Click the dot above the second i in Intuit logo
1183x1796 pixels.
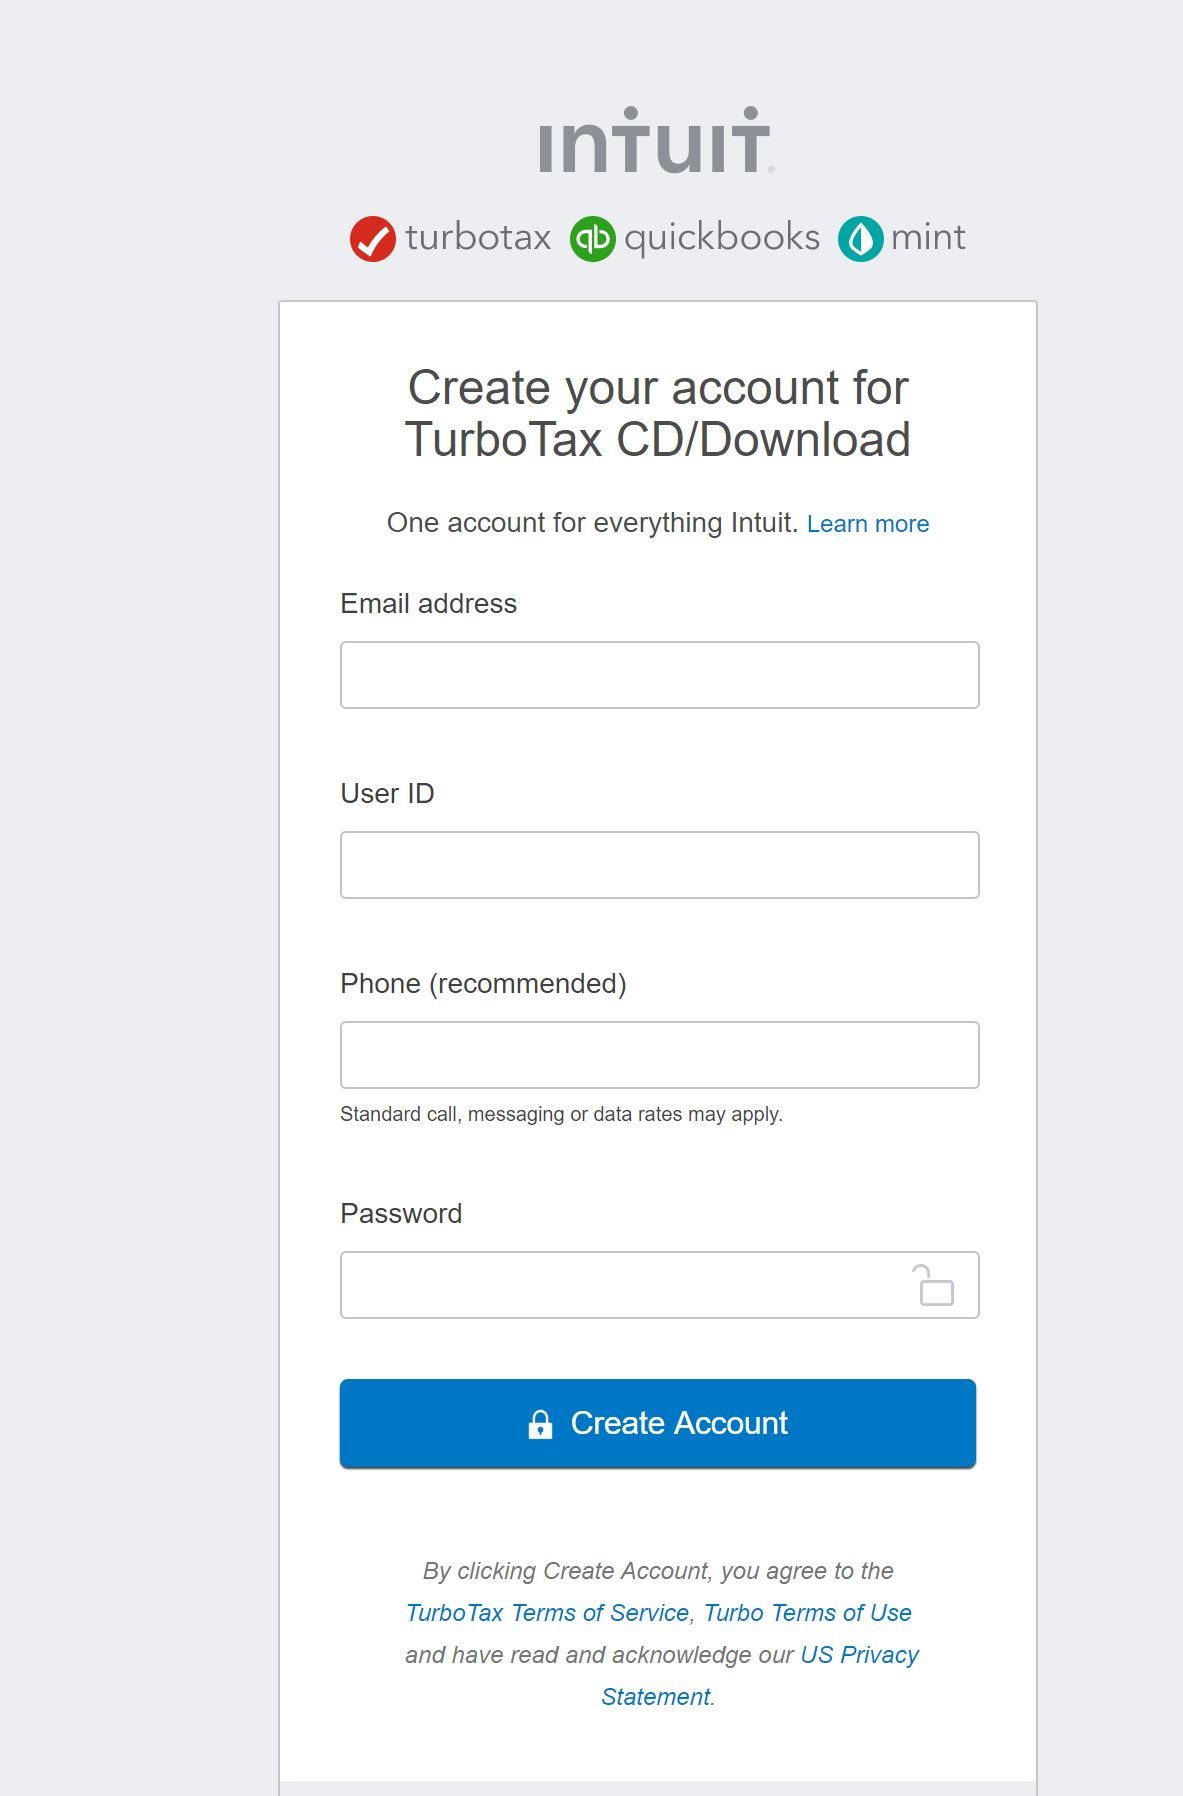coord(748,112)
